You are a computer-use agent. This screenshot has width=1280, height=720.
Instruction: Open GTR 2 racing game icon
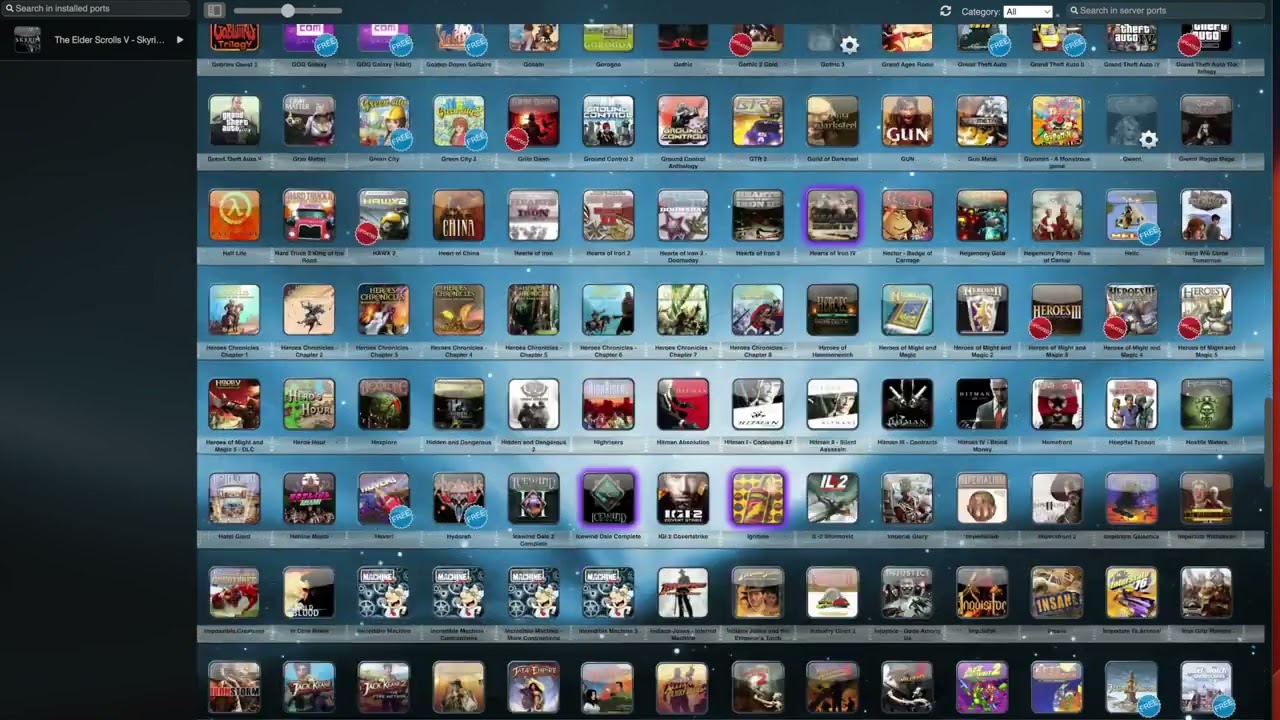[758, 121]
